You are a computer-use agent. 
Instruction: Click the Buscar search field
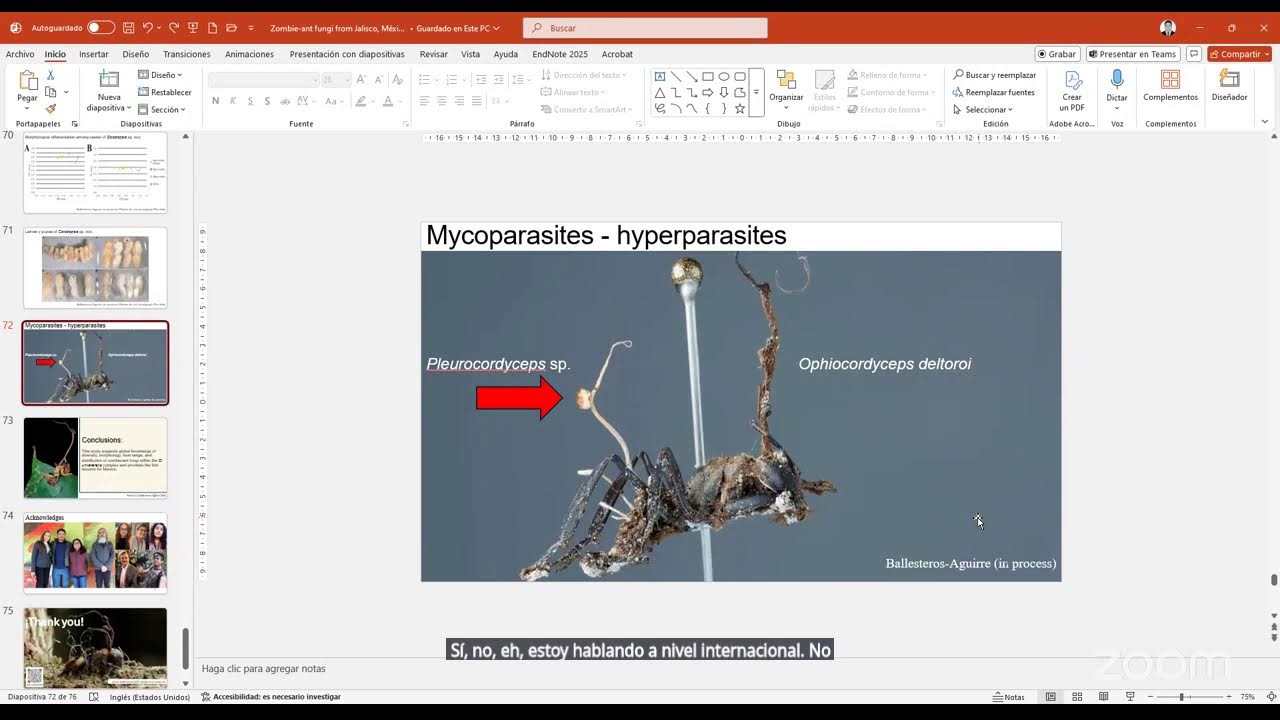(645, 28)
